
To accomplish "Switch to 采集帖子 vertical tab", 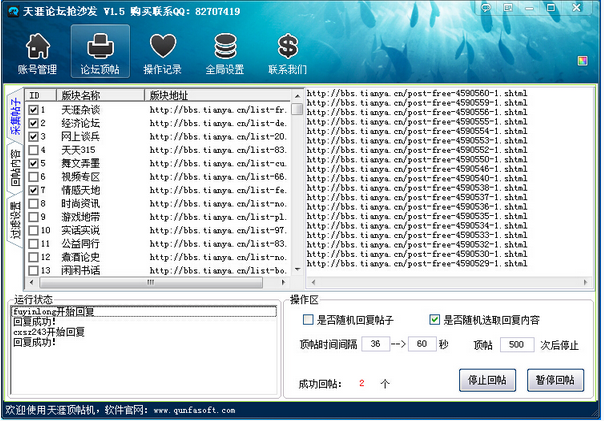I will point(15,116).
